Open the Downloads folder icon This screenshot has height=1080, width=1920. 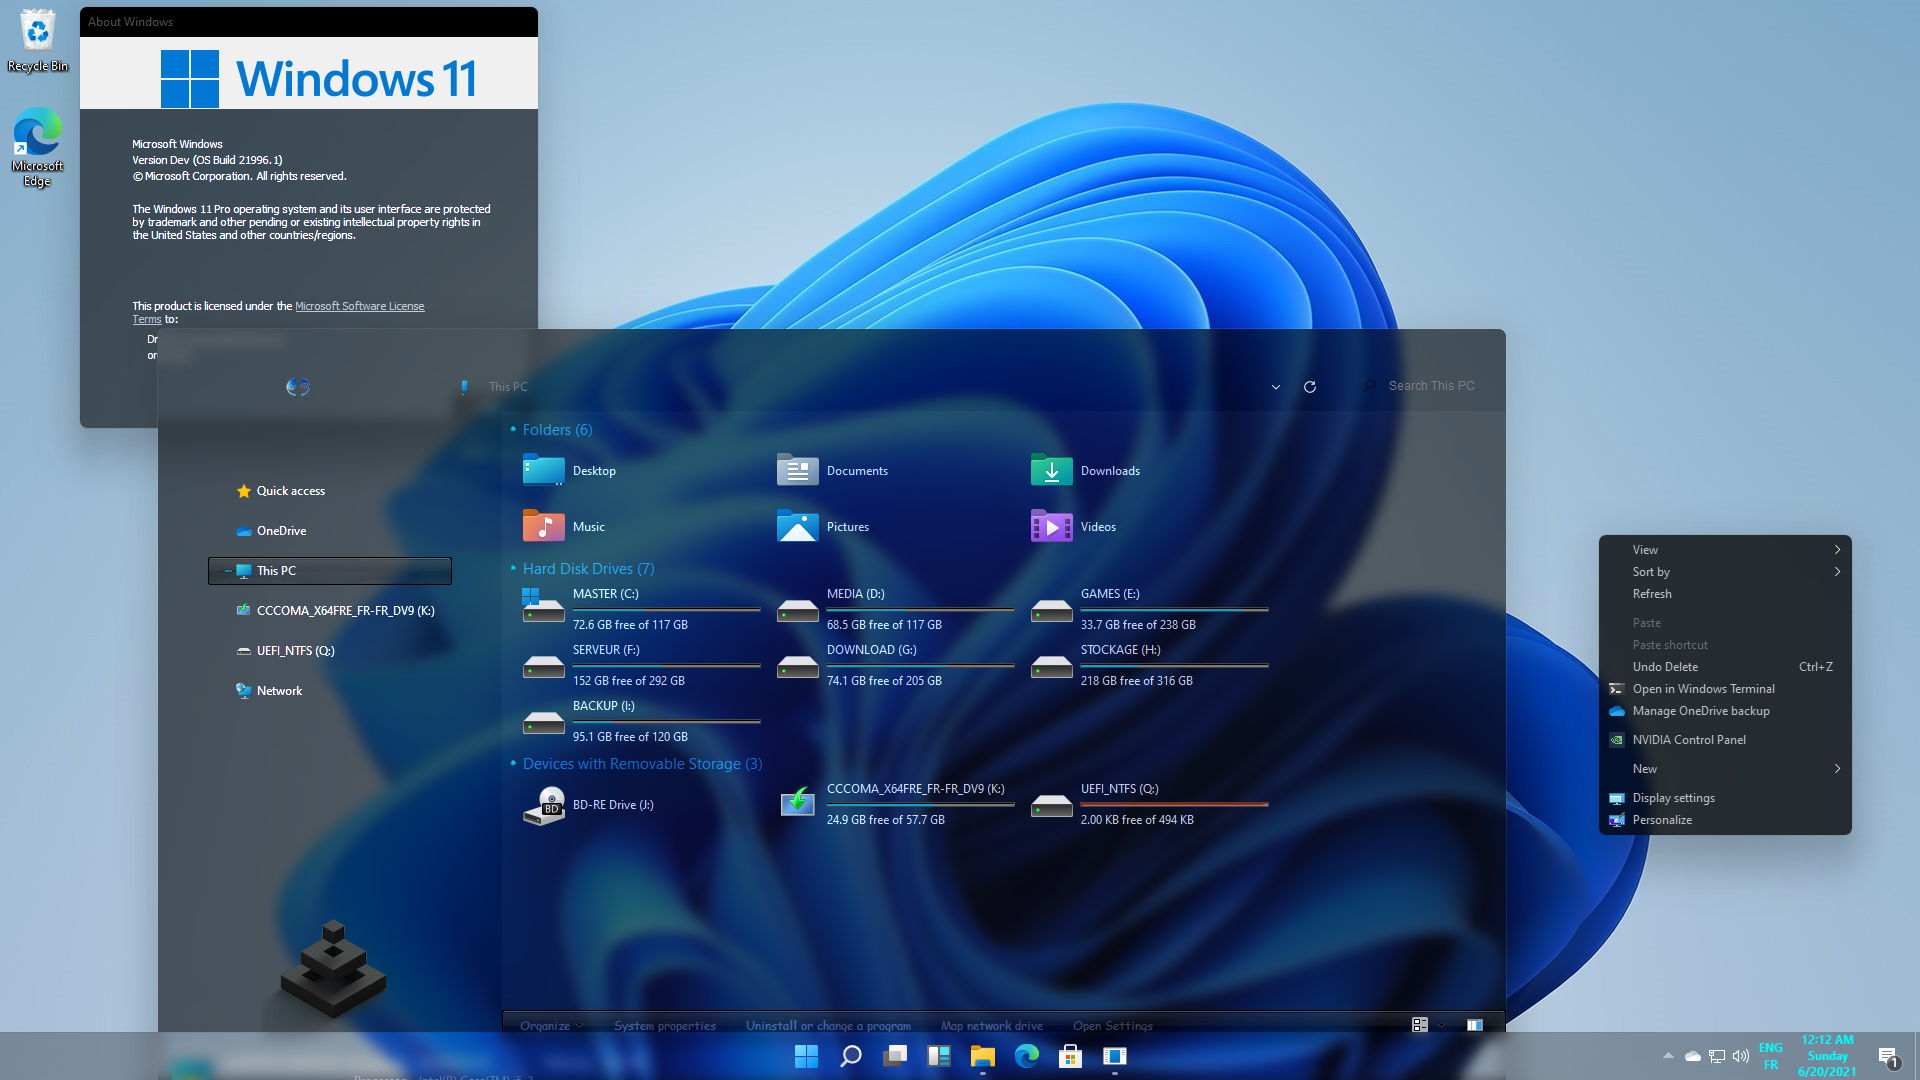(1051, 470)
